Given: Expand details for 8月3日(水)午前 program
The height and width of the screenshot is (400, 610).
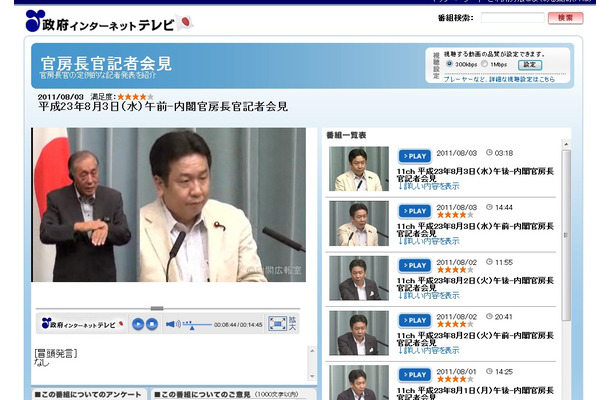Looking at the screenshot, I should tap(428, 241).
